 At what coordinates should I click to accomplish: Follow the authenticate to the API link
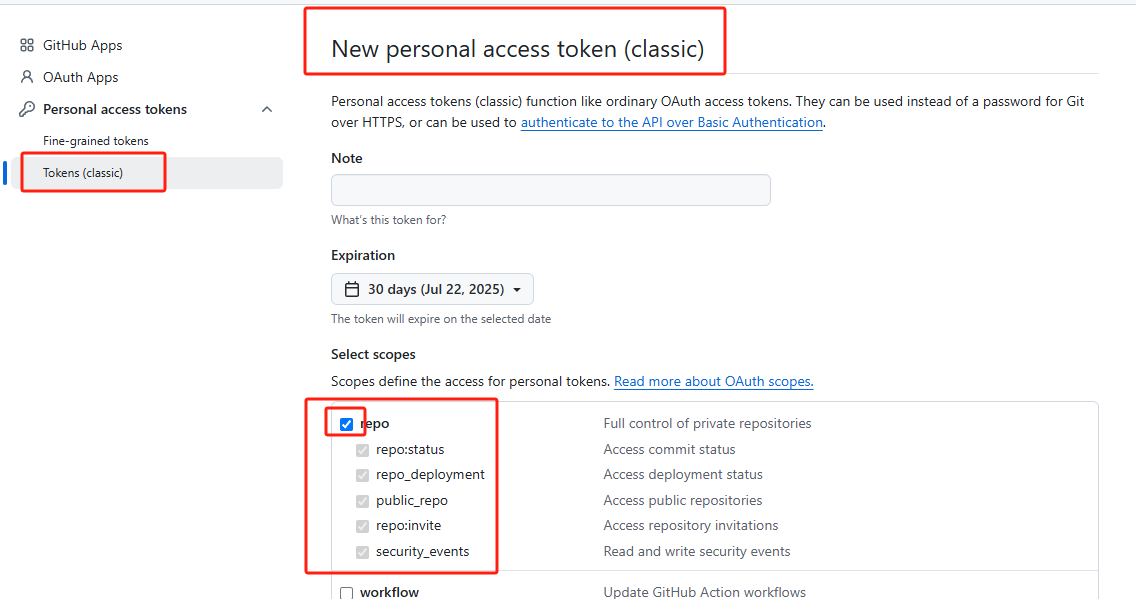click(x=672, y=122)
